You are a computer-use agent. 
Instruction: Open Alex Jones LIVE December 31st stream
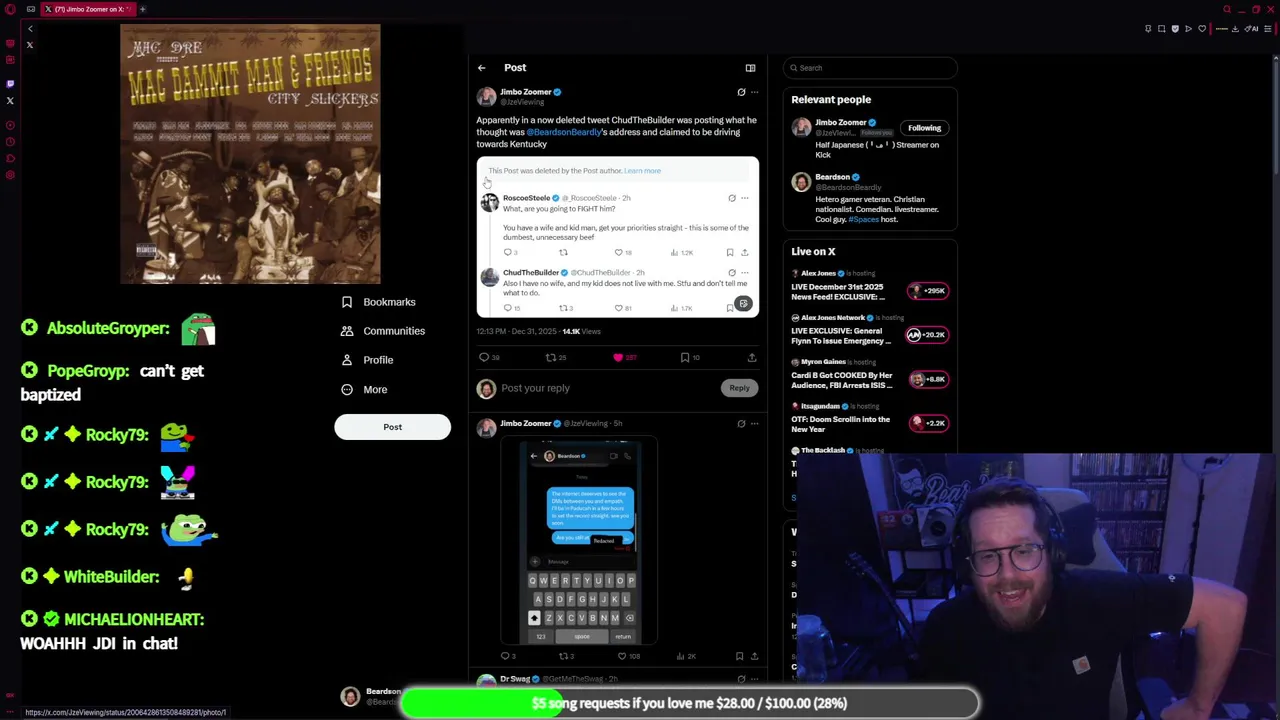click(x=838, y=292)
